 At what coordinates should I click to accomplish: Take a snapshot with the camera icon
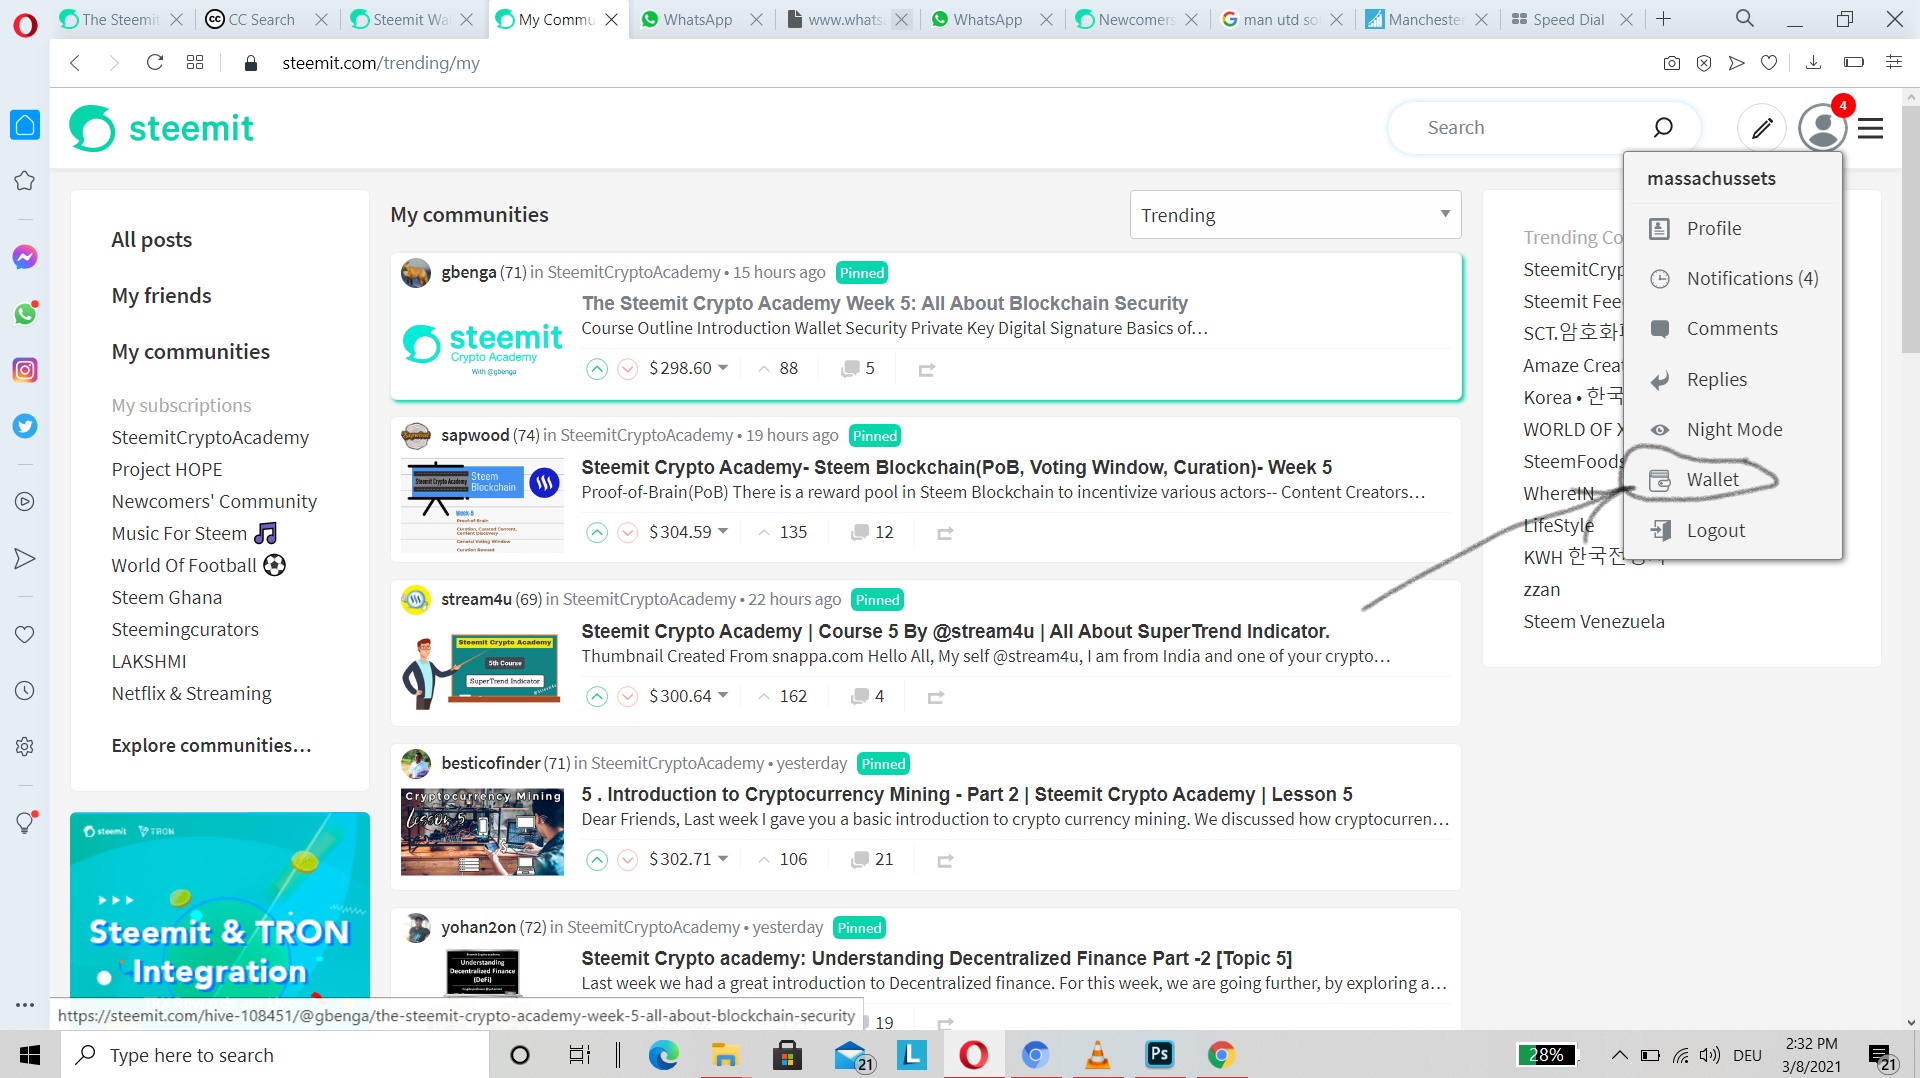pyautogui.click(x=1671, y=63)
